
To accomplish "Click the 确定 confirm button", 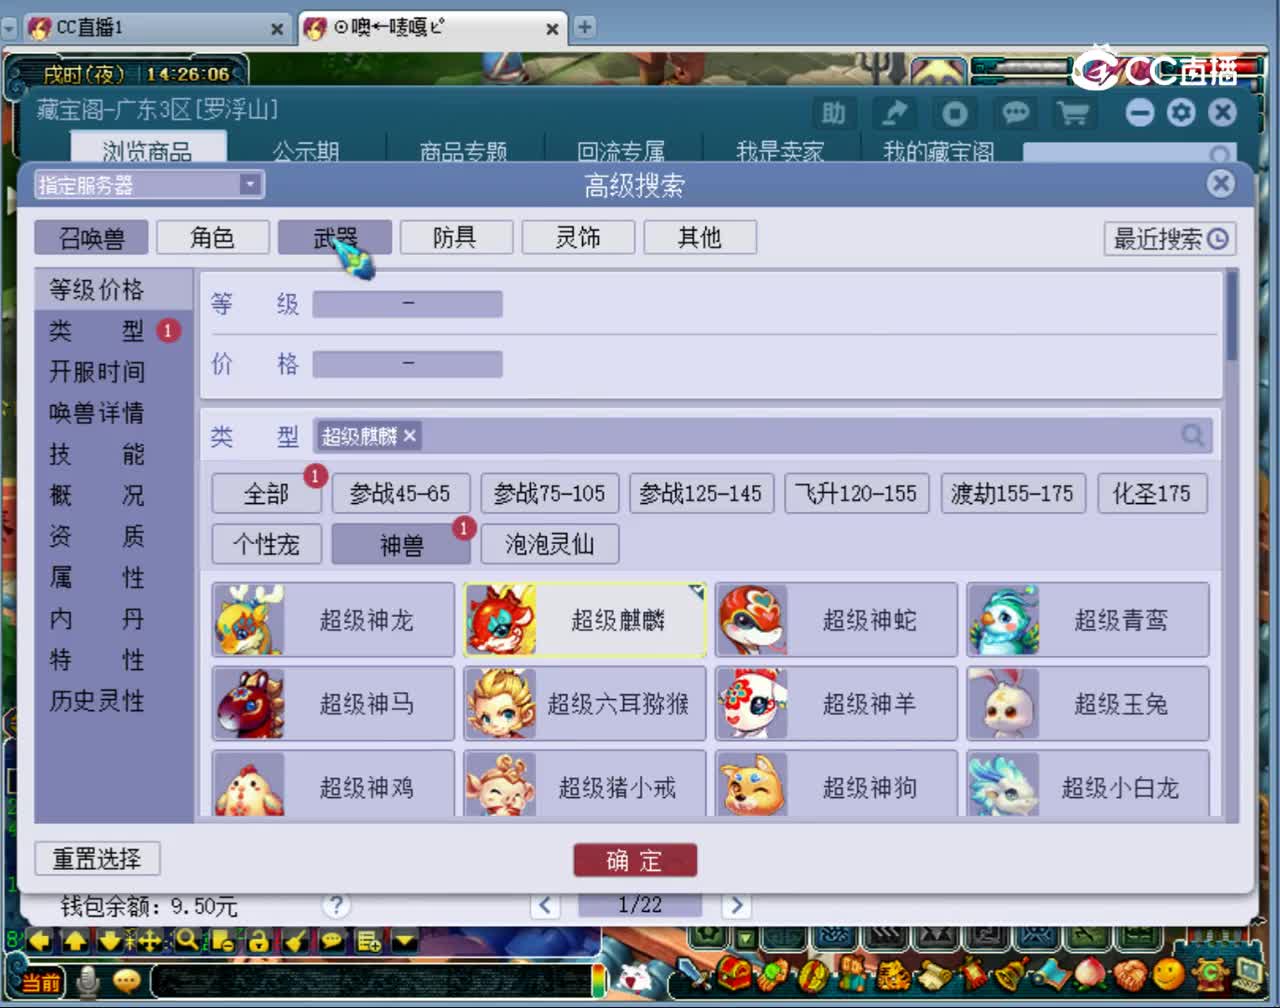I will pos(635,860).
